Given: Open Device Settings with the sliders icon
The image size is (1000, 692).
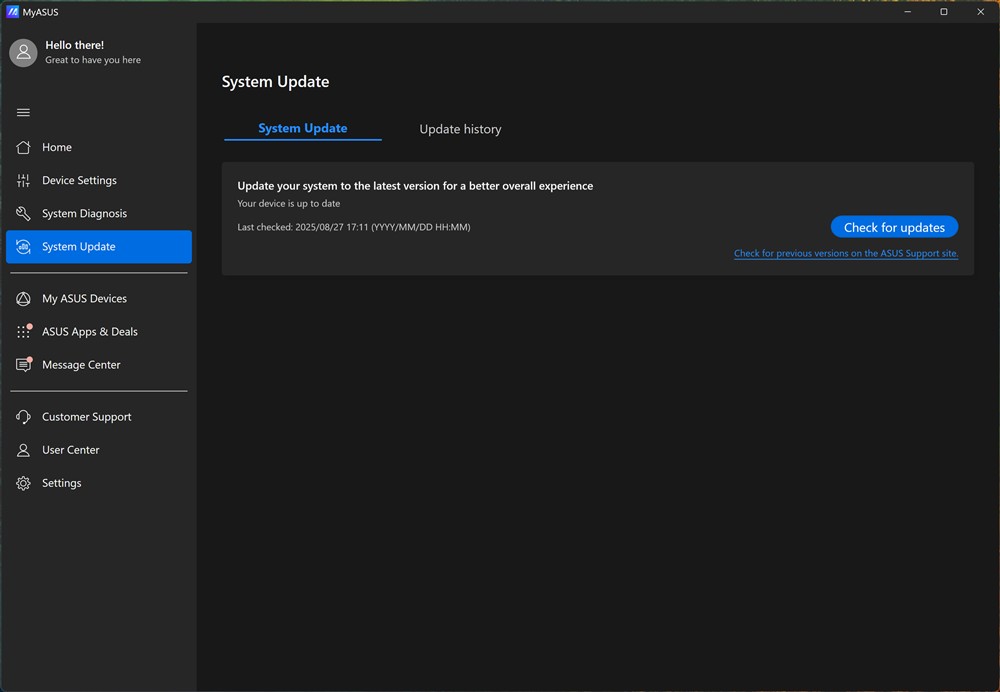Looking at the screenshot, I should (24, 181).
